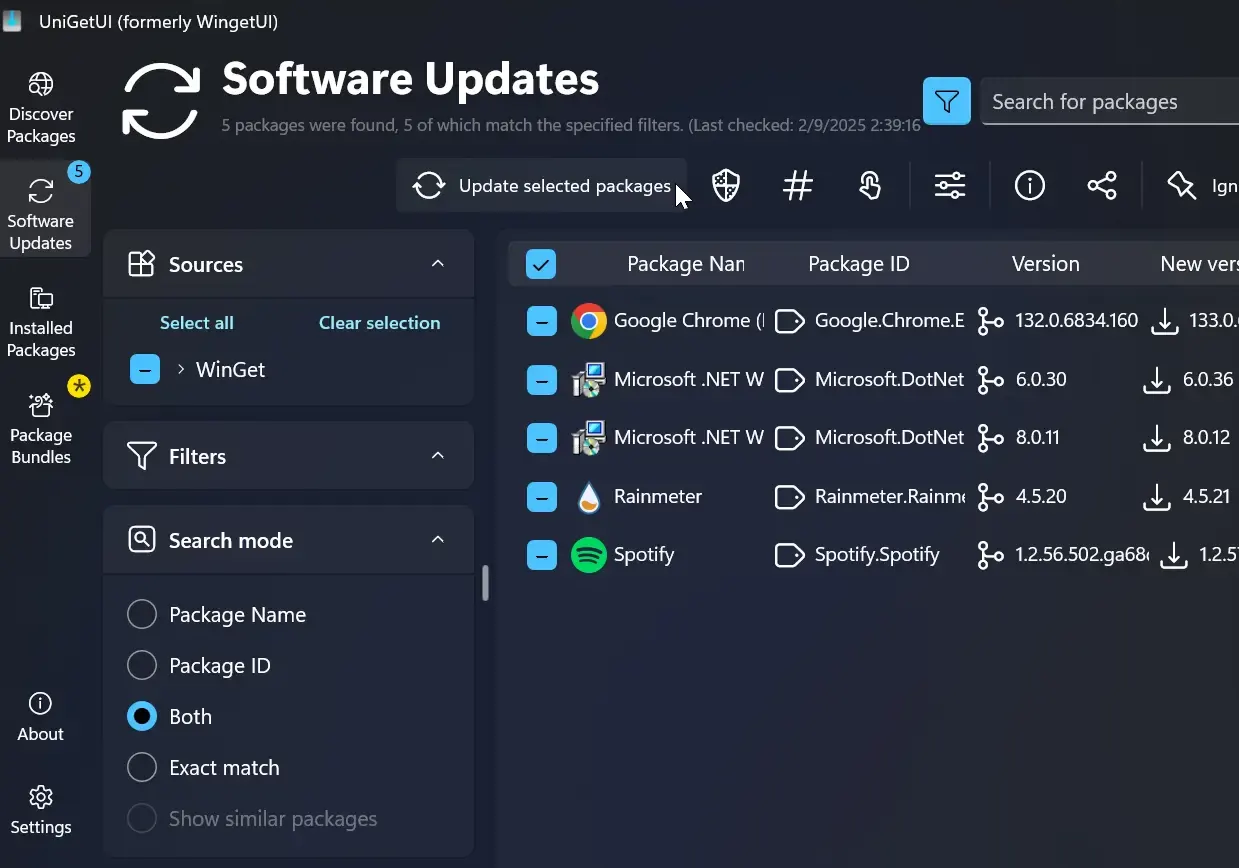Click .NET icon in 8.0.11 row

click(588, 438)
